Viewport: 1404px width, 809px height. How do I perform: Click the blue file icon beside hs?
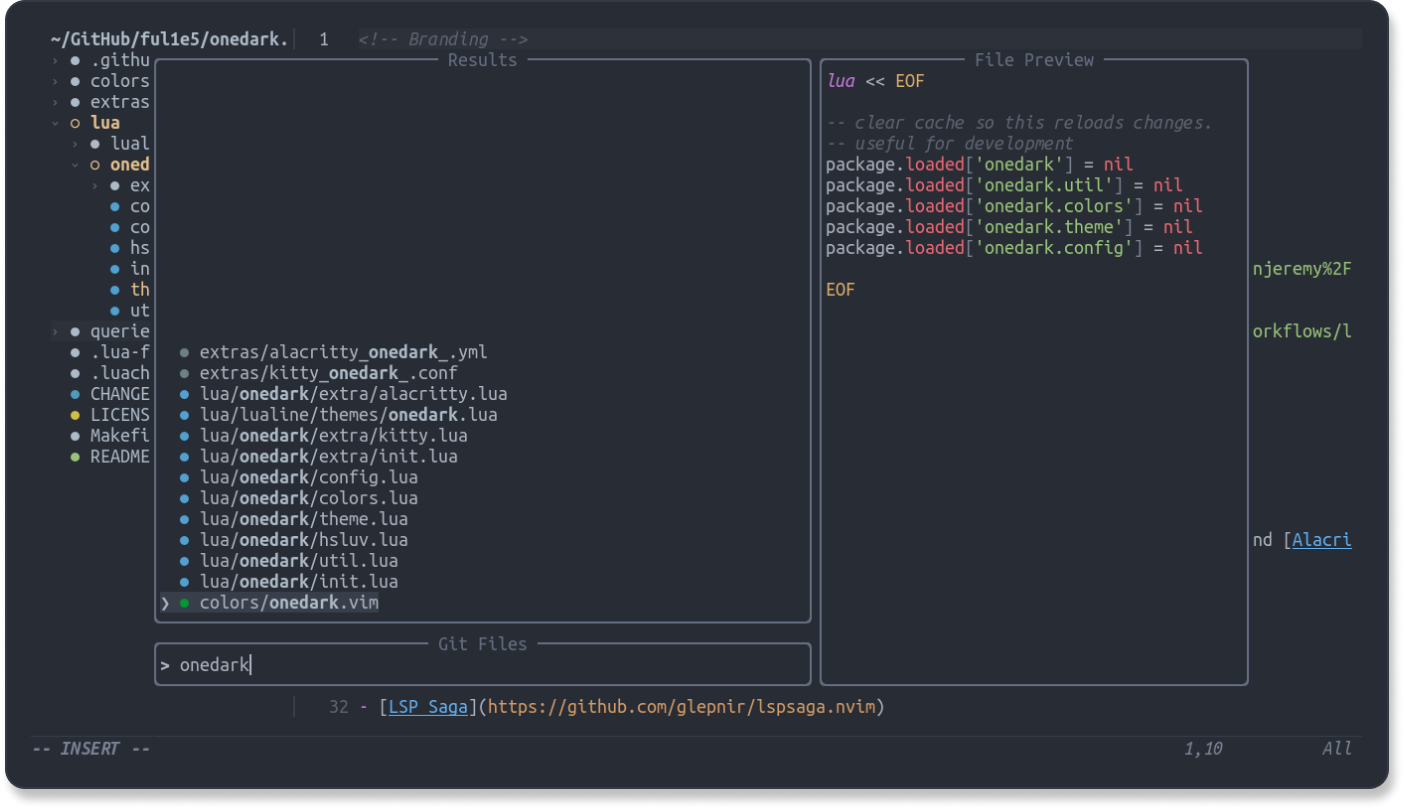tap(115, 248)
